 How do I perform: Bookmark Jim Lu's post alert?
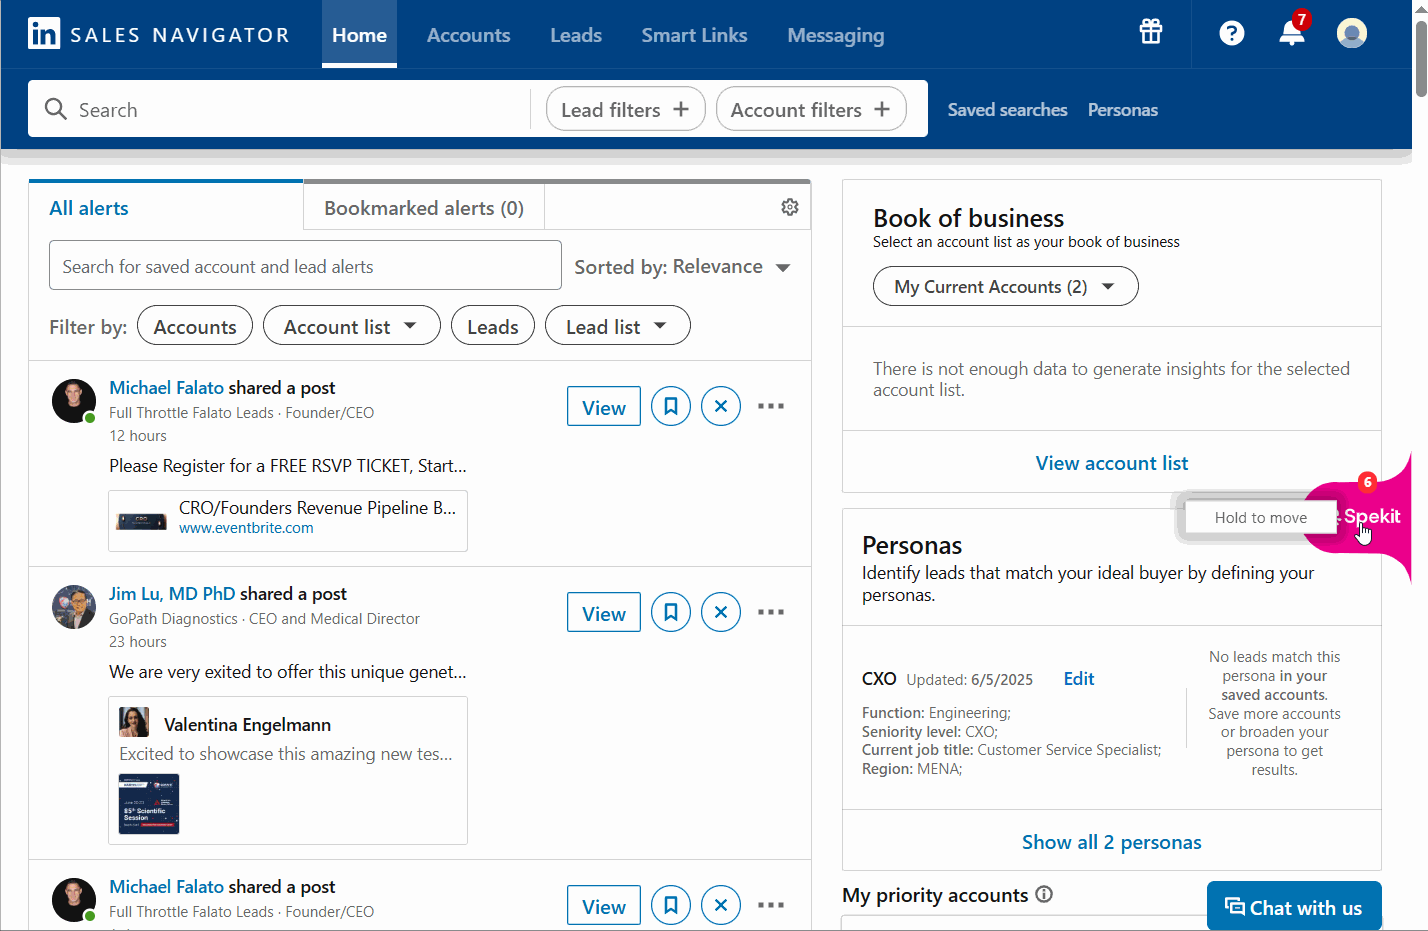(671, 612)
